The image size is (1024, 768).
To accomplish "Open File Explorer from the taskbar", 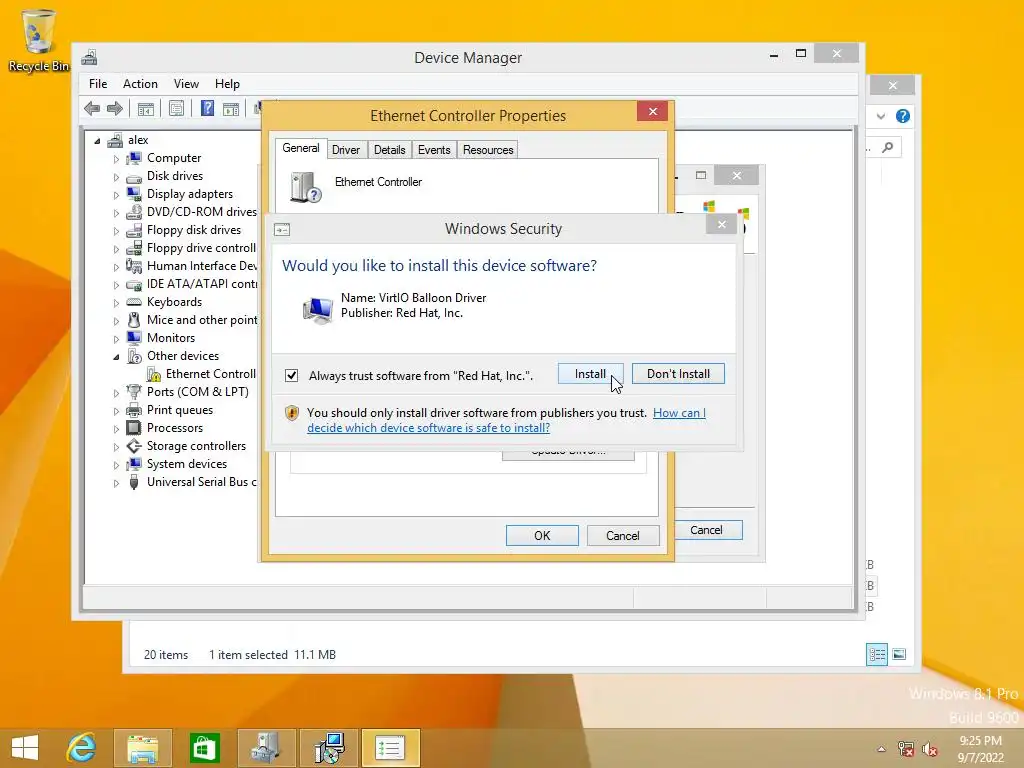I will pyautogui.click(x=142, y=748).
